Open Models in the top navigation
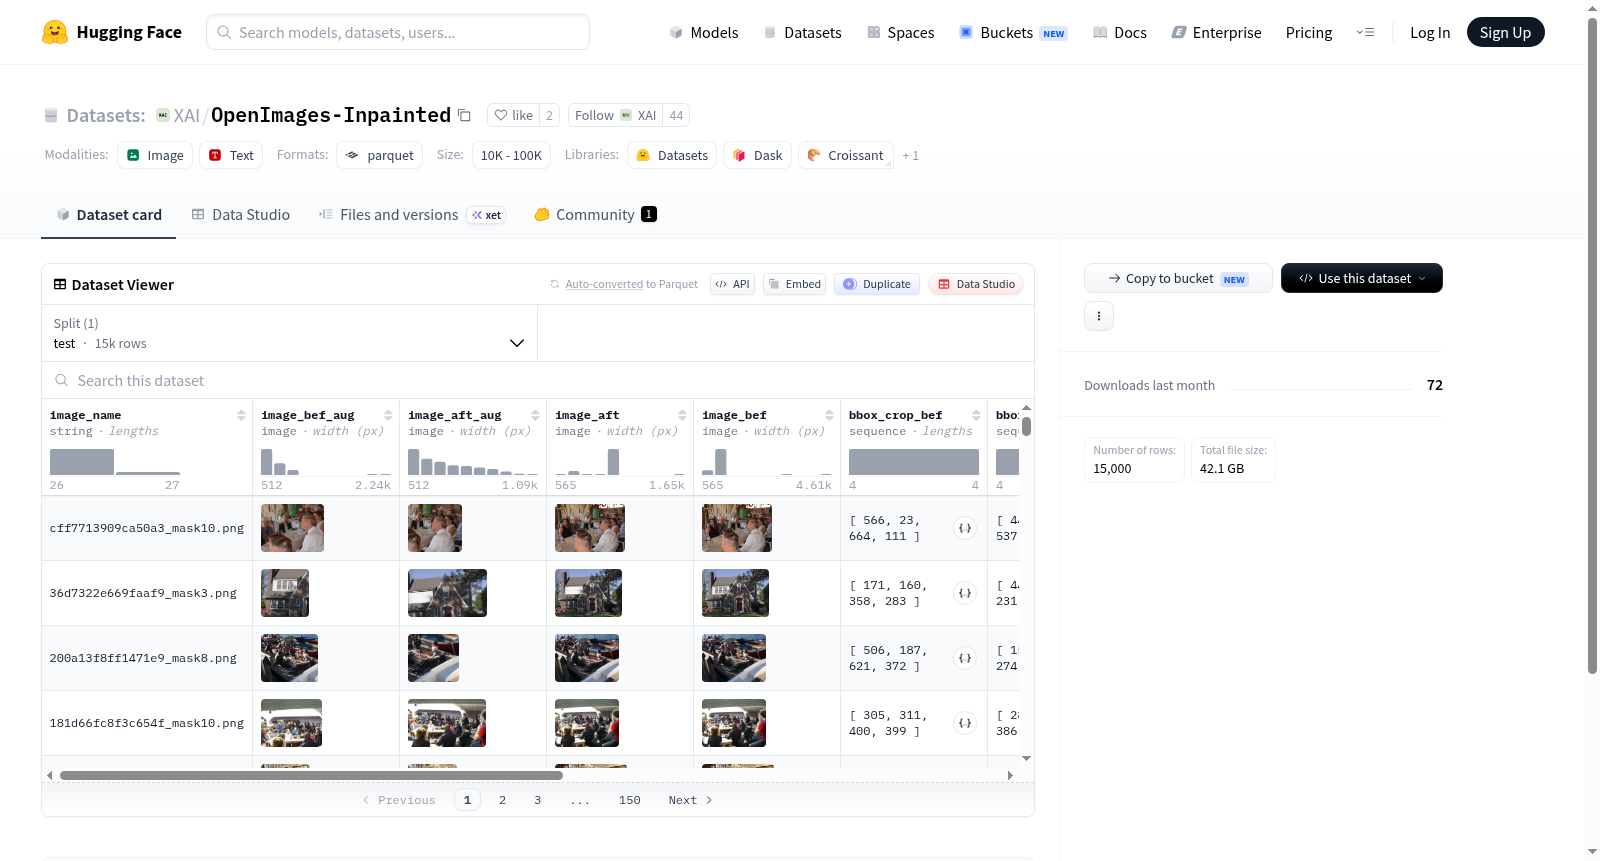 [x=704, y=33]
